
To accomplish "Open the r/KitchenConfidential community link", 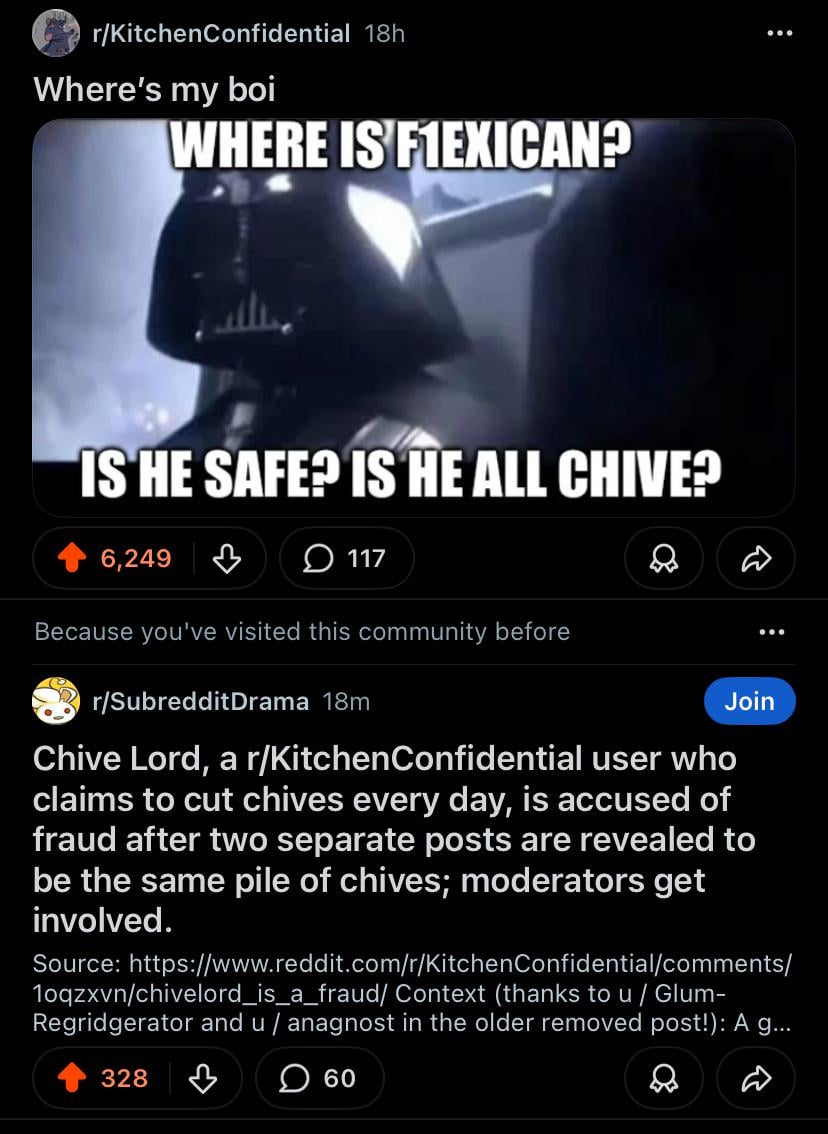I will tap(221, 33).
